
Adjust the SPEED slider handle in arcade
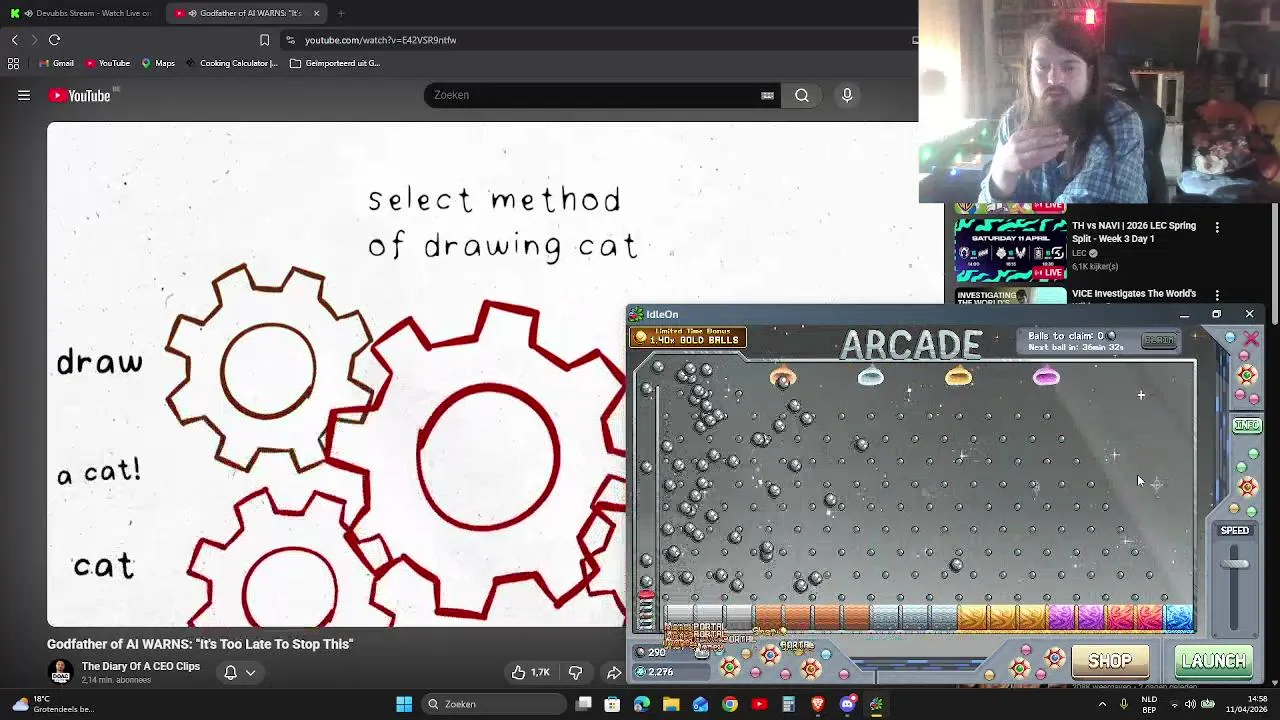[1236, 564]
